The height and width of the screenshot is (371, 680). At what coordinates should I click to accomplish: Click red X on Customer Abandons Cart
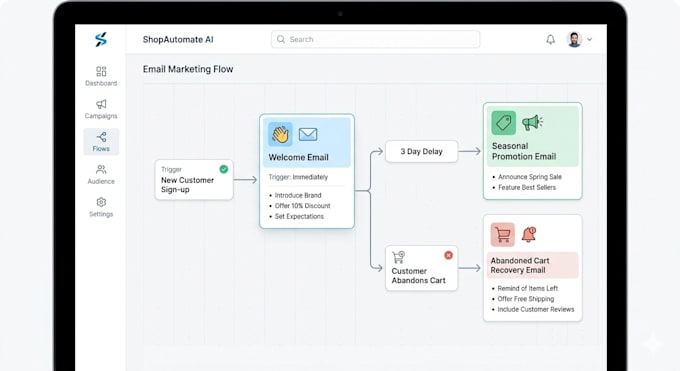pos(448,255)
